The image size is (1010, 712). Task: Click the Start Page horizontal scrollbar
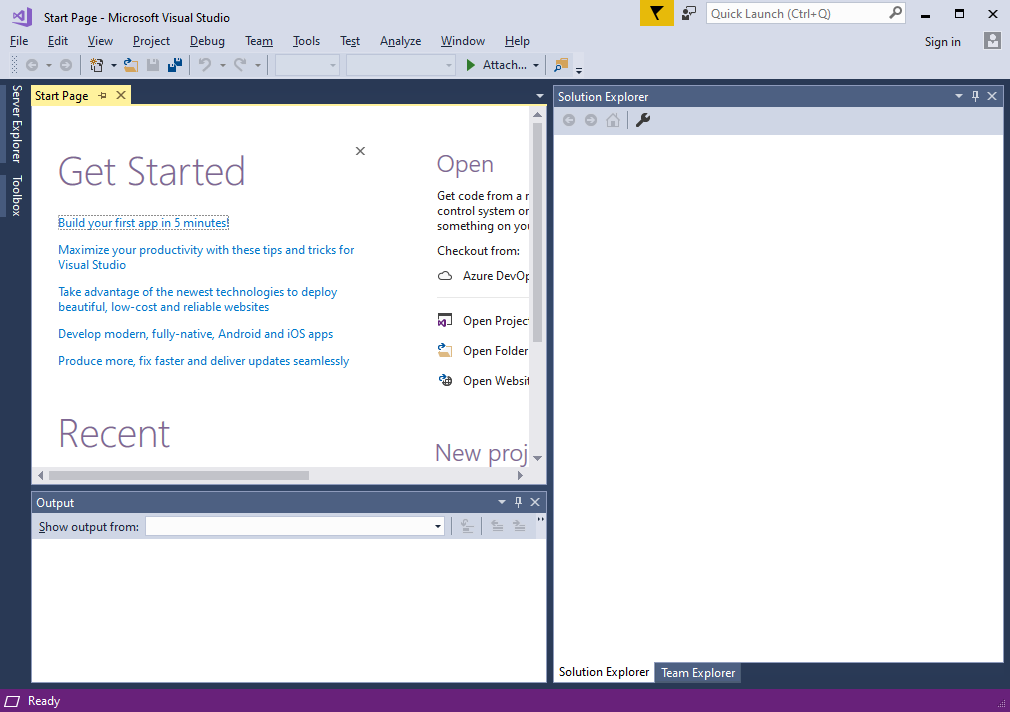[x=180, y=475]
